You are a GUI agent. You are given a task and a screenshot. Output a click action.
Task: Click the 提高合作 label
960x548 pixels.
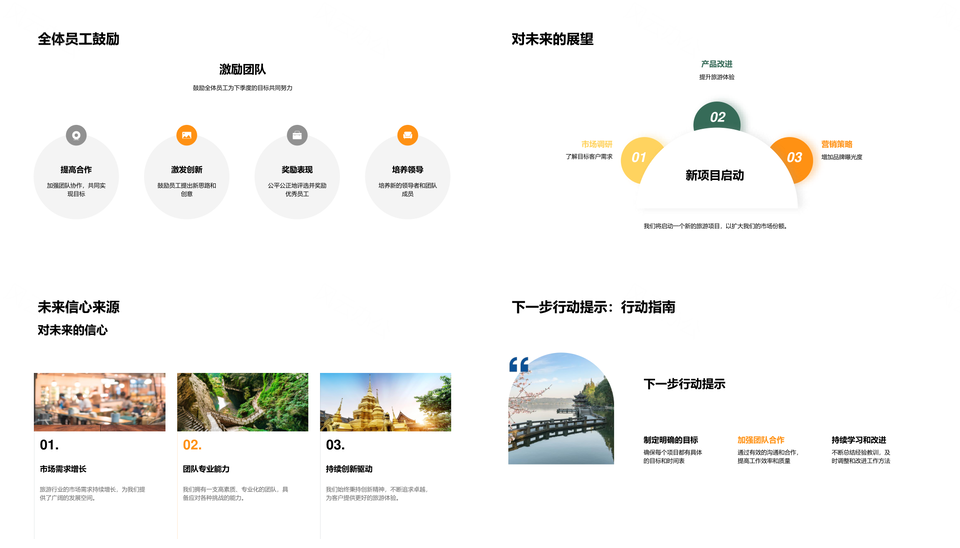[x=76, y=170]
